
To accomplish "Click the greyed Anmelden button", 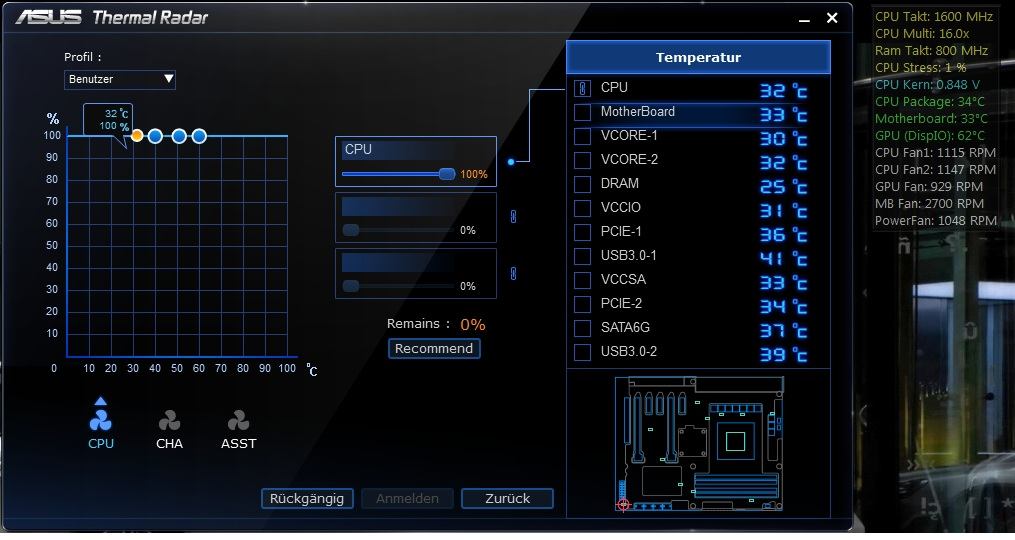I will (x=407, y=499).
